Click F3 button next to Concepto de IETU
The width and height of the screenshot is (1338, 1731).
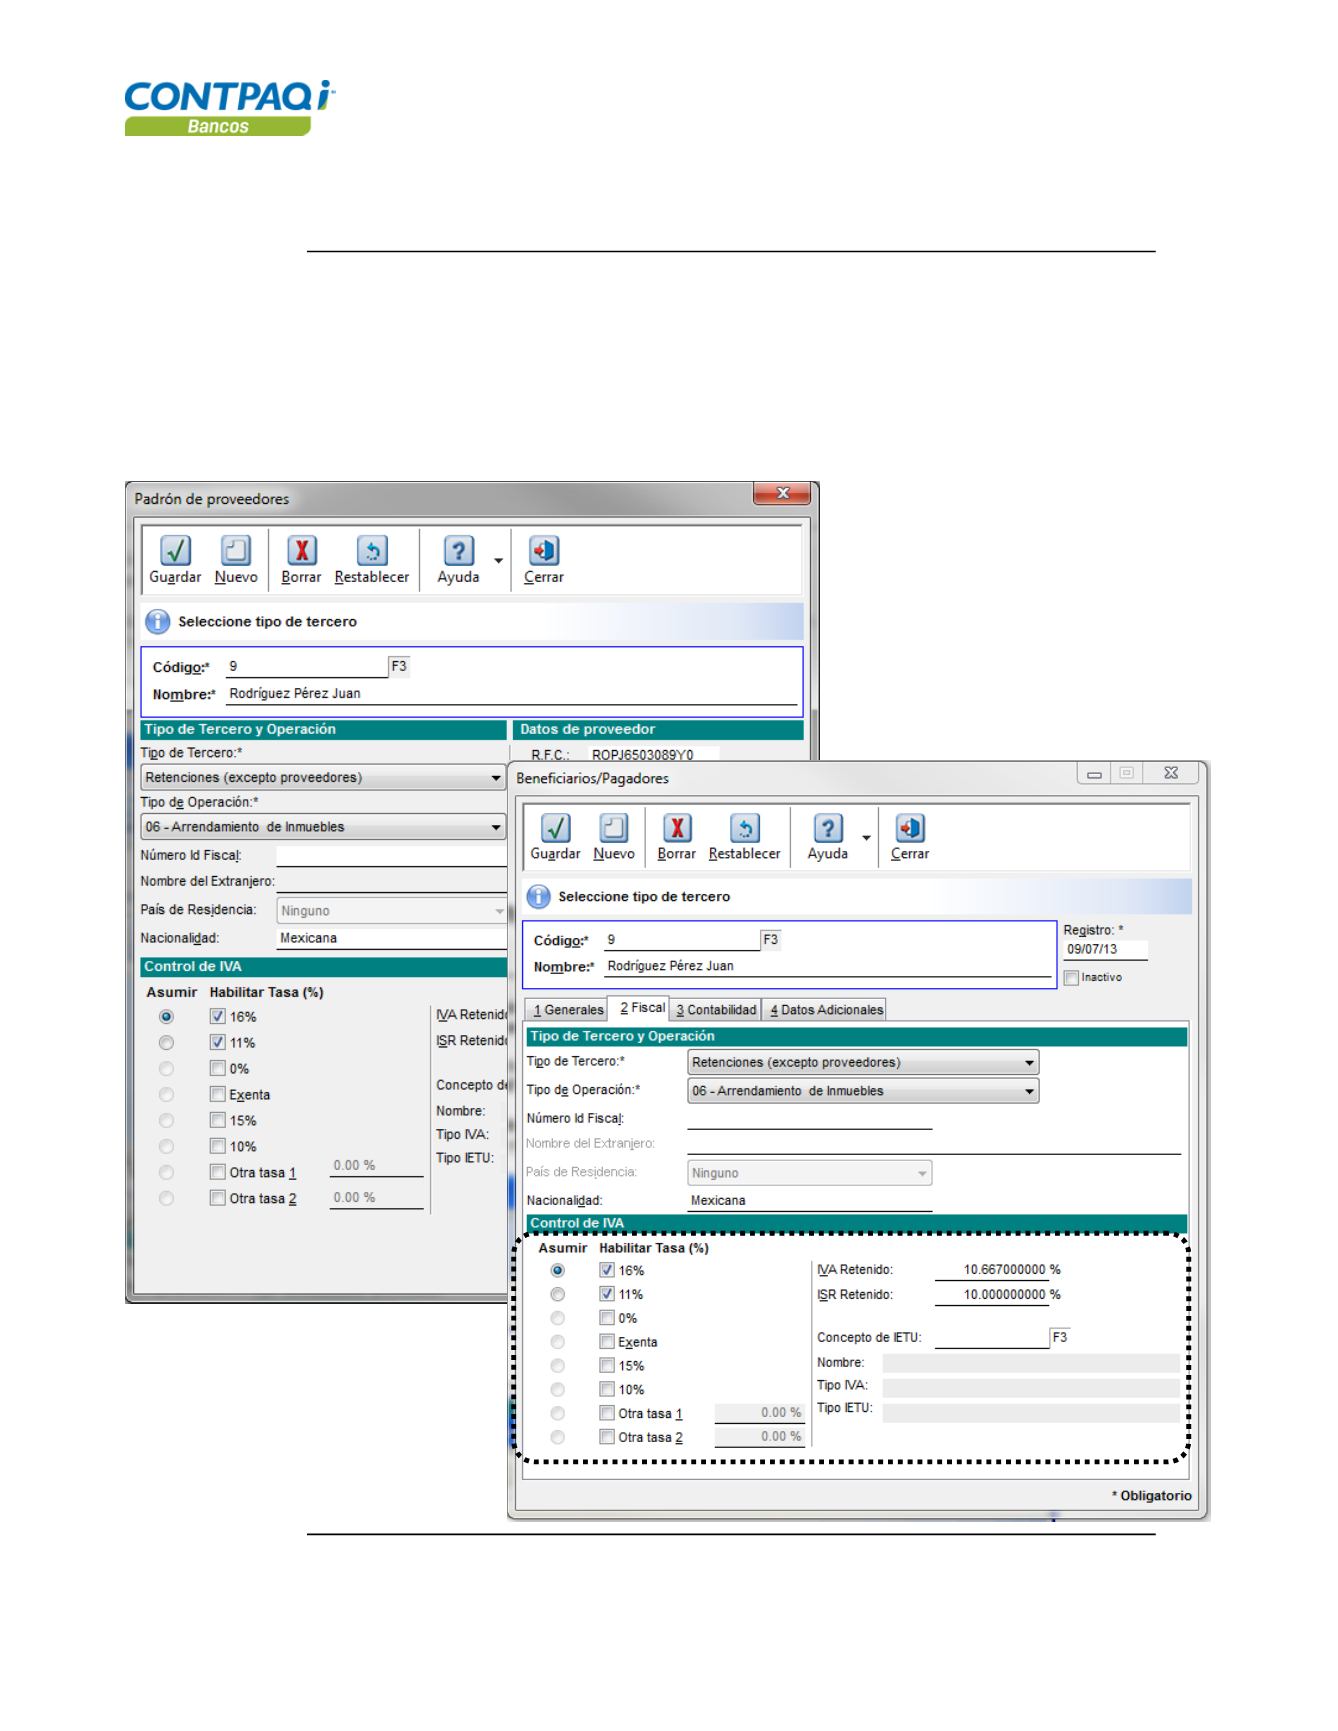pos(1060,1337)
